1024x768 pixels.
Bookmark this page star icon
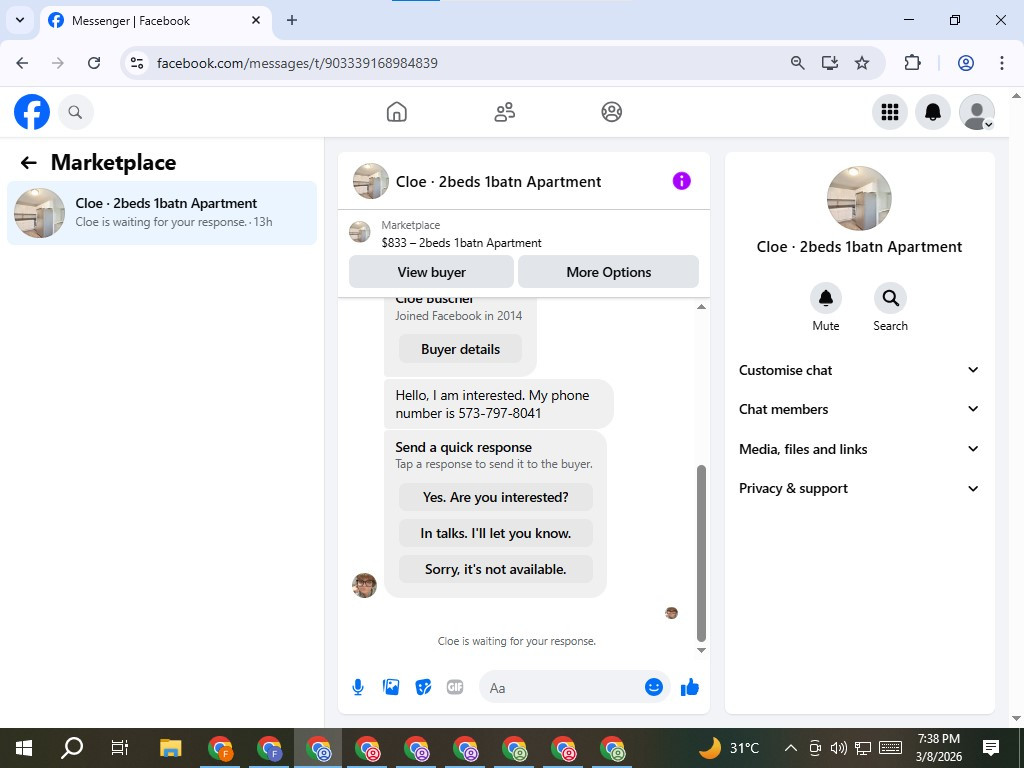(x=862, y=63)
